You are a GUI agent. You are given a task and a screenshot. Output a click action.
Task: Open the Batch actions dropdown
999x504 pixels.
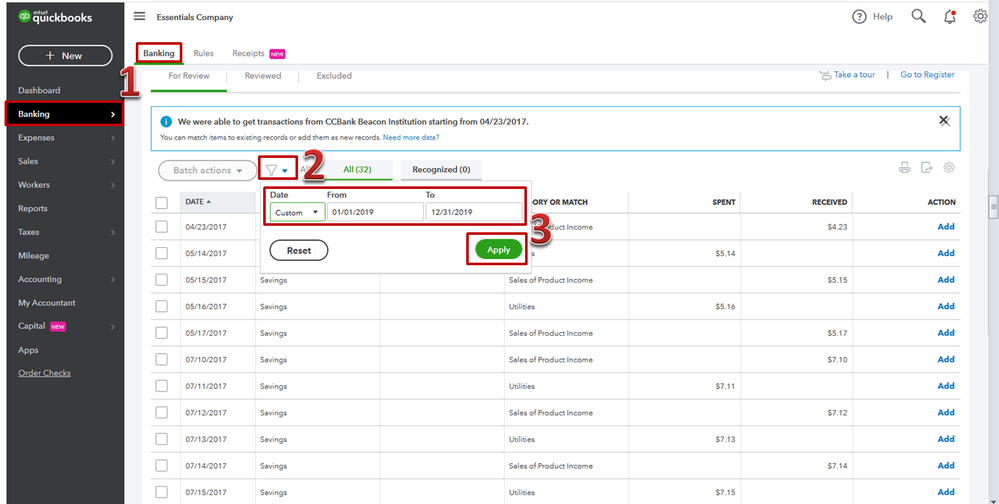point(207,170)
